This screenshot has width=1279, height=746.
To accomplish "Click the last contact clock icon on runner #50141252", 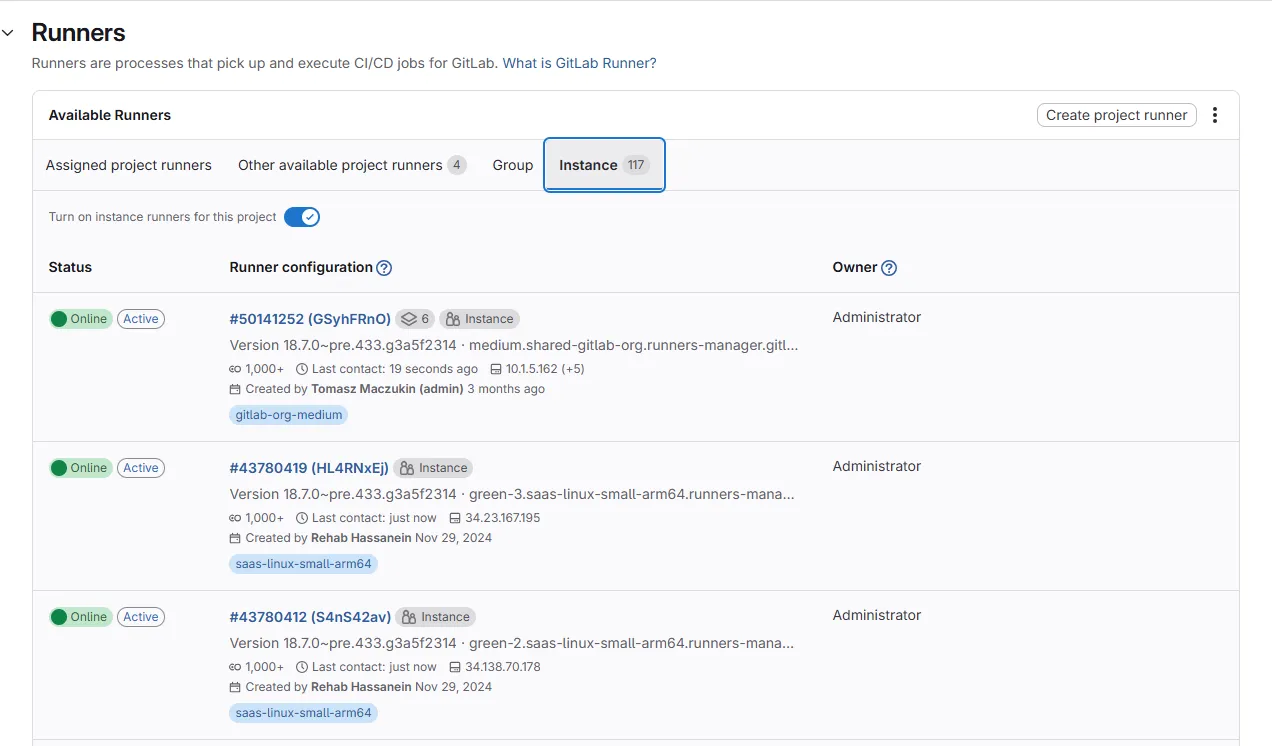I will 302,368.
